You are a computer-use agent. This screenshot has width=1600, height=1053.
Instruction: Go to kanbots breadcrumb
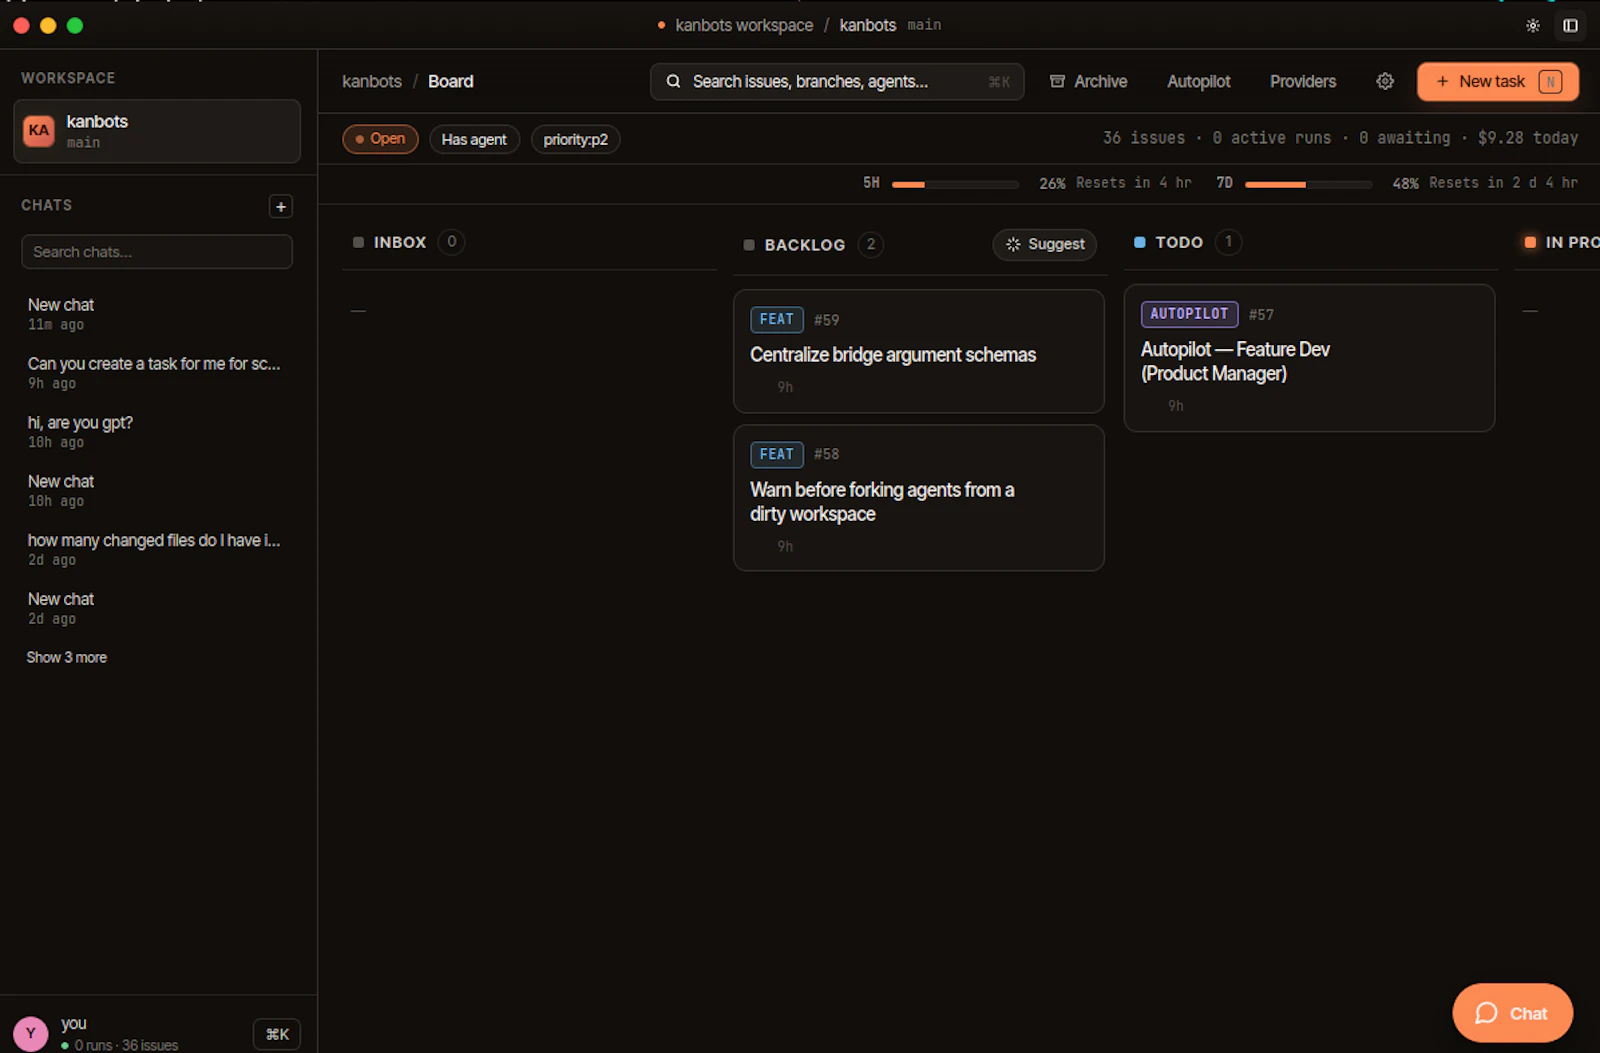pyautogui.click(x=372, y=81)
